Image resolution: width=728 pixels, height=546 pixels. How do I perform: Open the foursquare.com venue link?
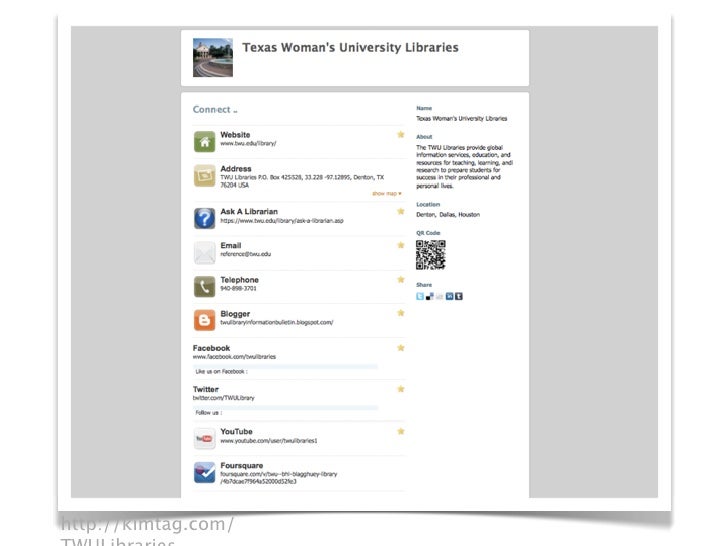[x=279, y=478]
